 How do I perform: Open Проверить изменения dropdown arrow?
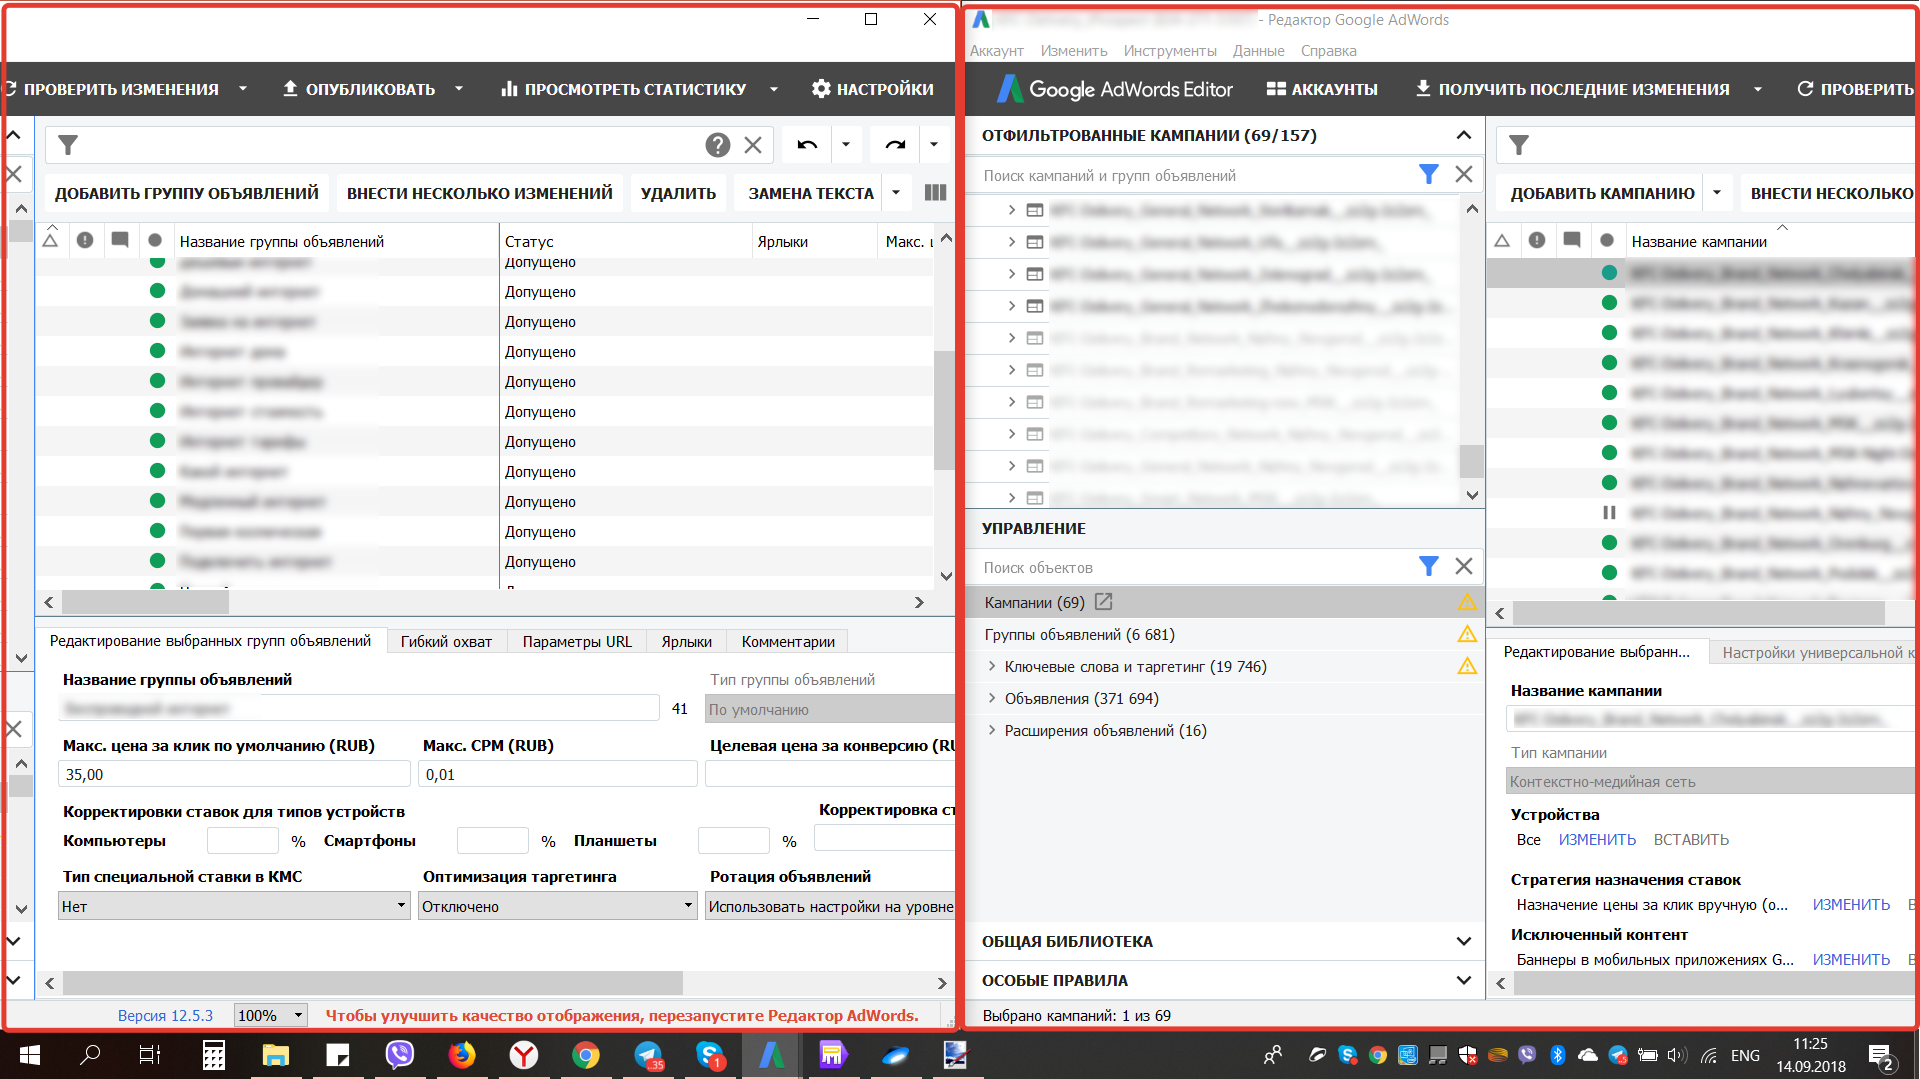pyautogui.click(x=243, y=89)
